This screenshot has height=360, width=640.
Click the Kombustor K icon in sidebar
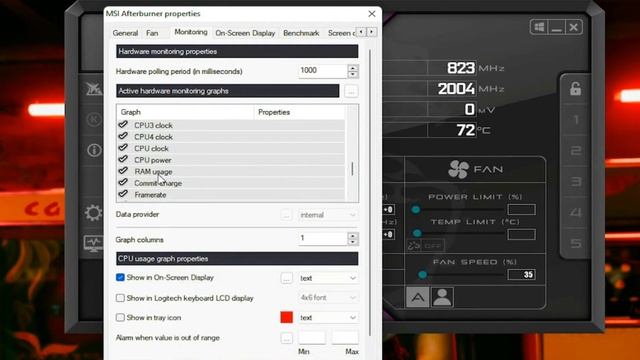(x=94, y=119)
